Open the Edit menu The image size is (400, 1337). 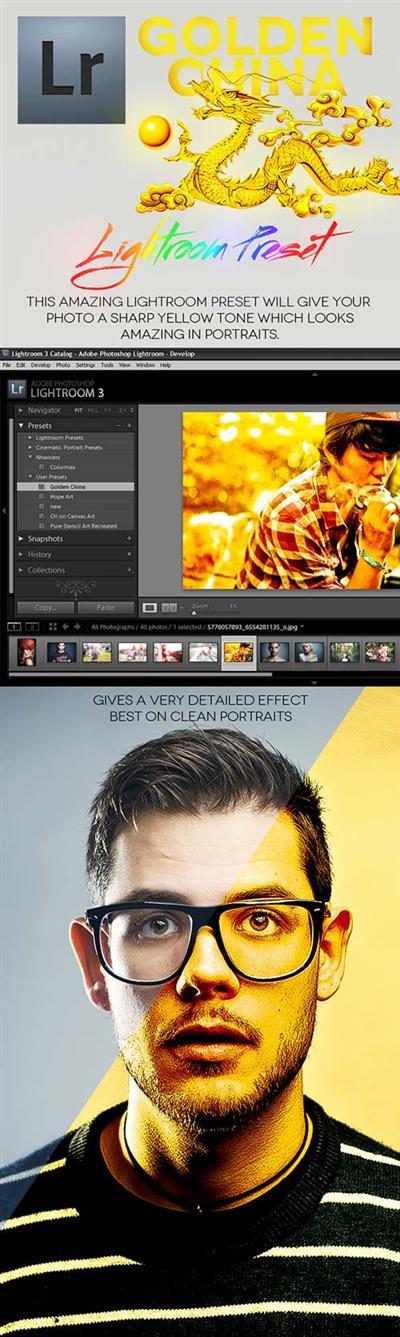[21, 365]
